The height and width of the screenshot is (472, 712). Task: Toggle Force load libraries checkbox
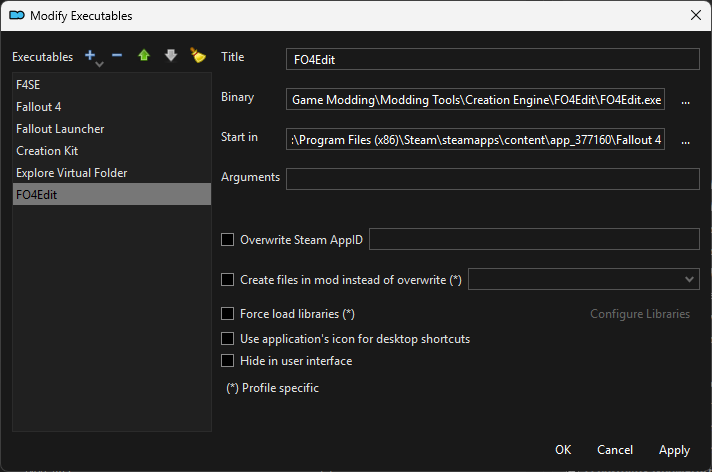[x=228, y=314]
